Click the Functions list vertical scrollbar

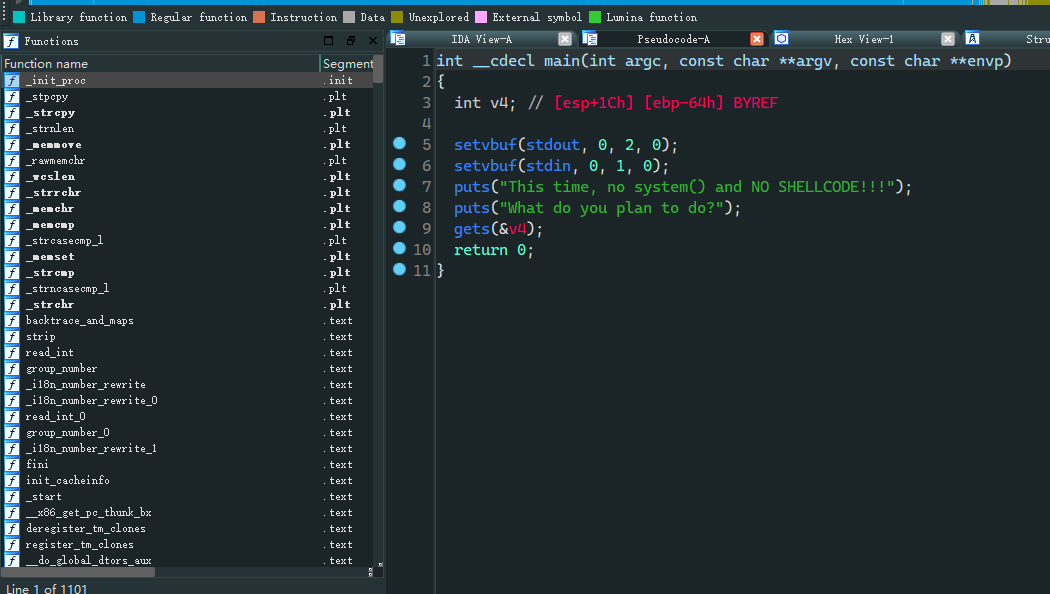pos(378,300)
